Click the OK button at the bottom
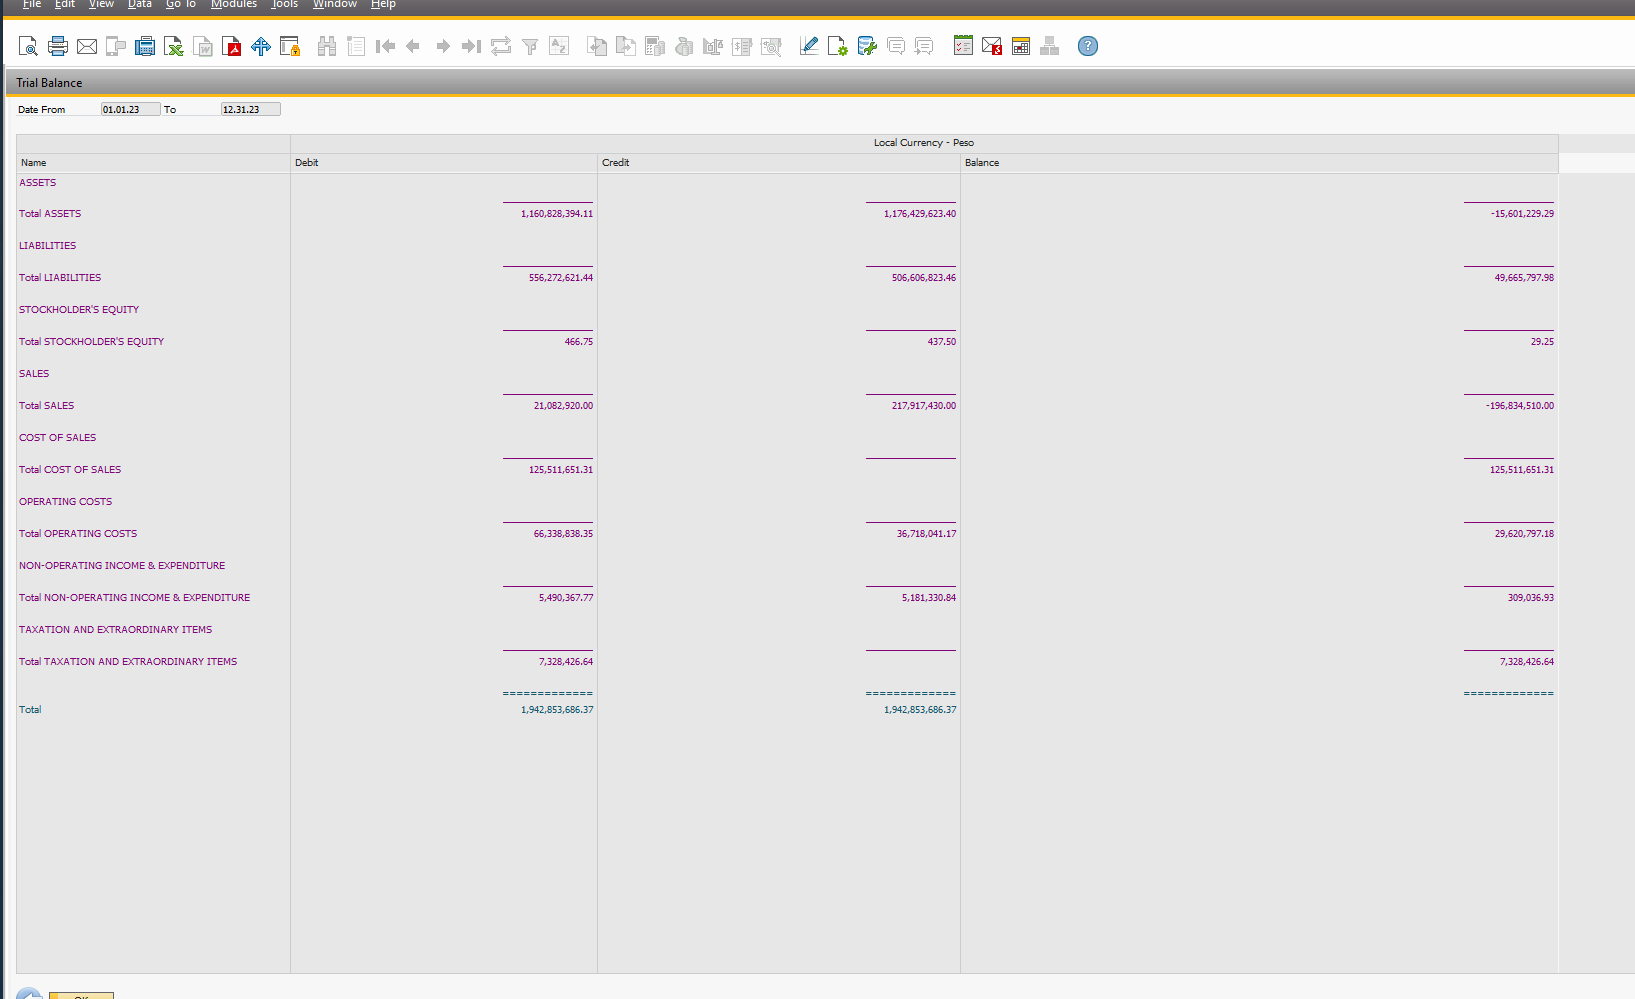 pos(81,995)
